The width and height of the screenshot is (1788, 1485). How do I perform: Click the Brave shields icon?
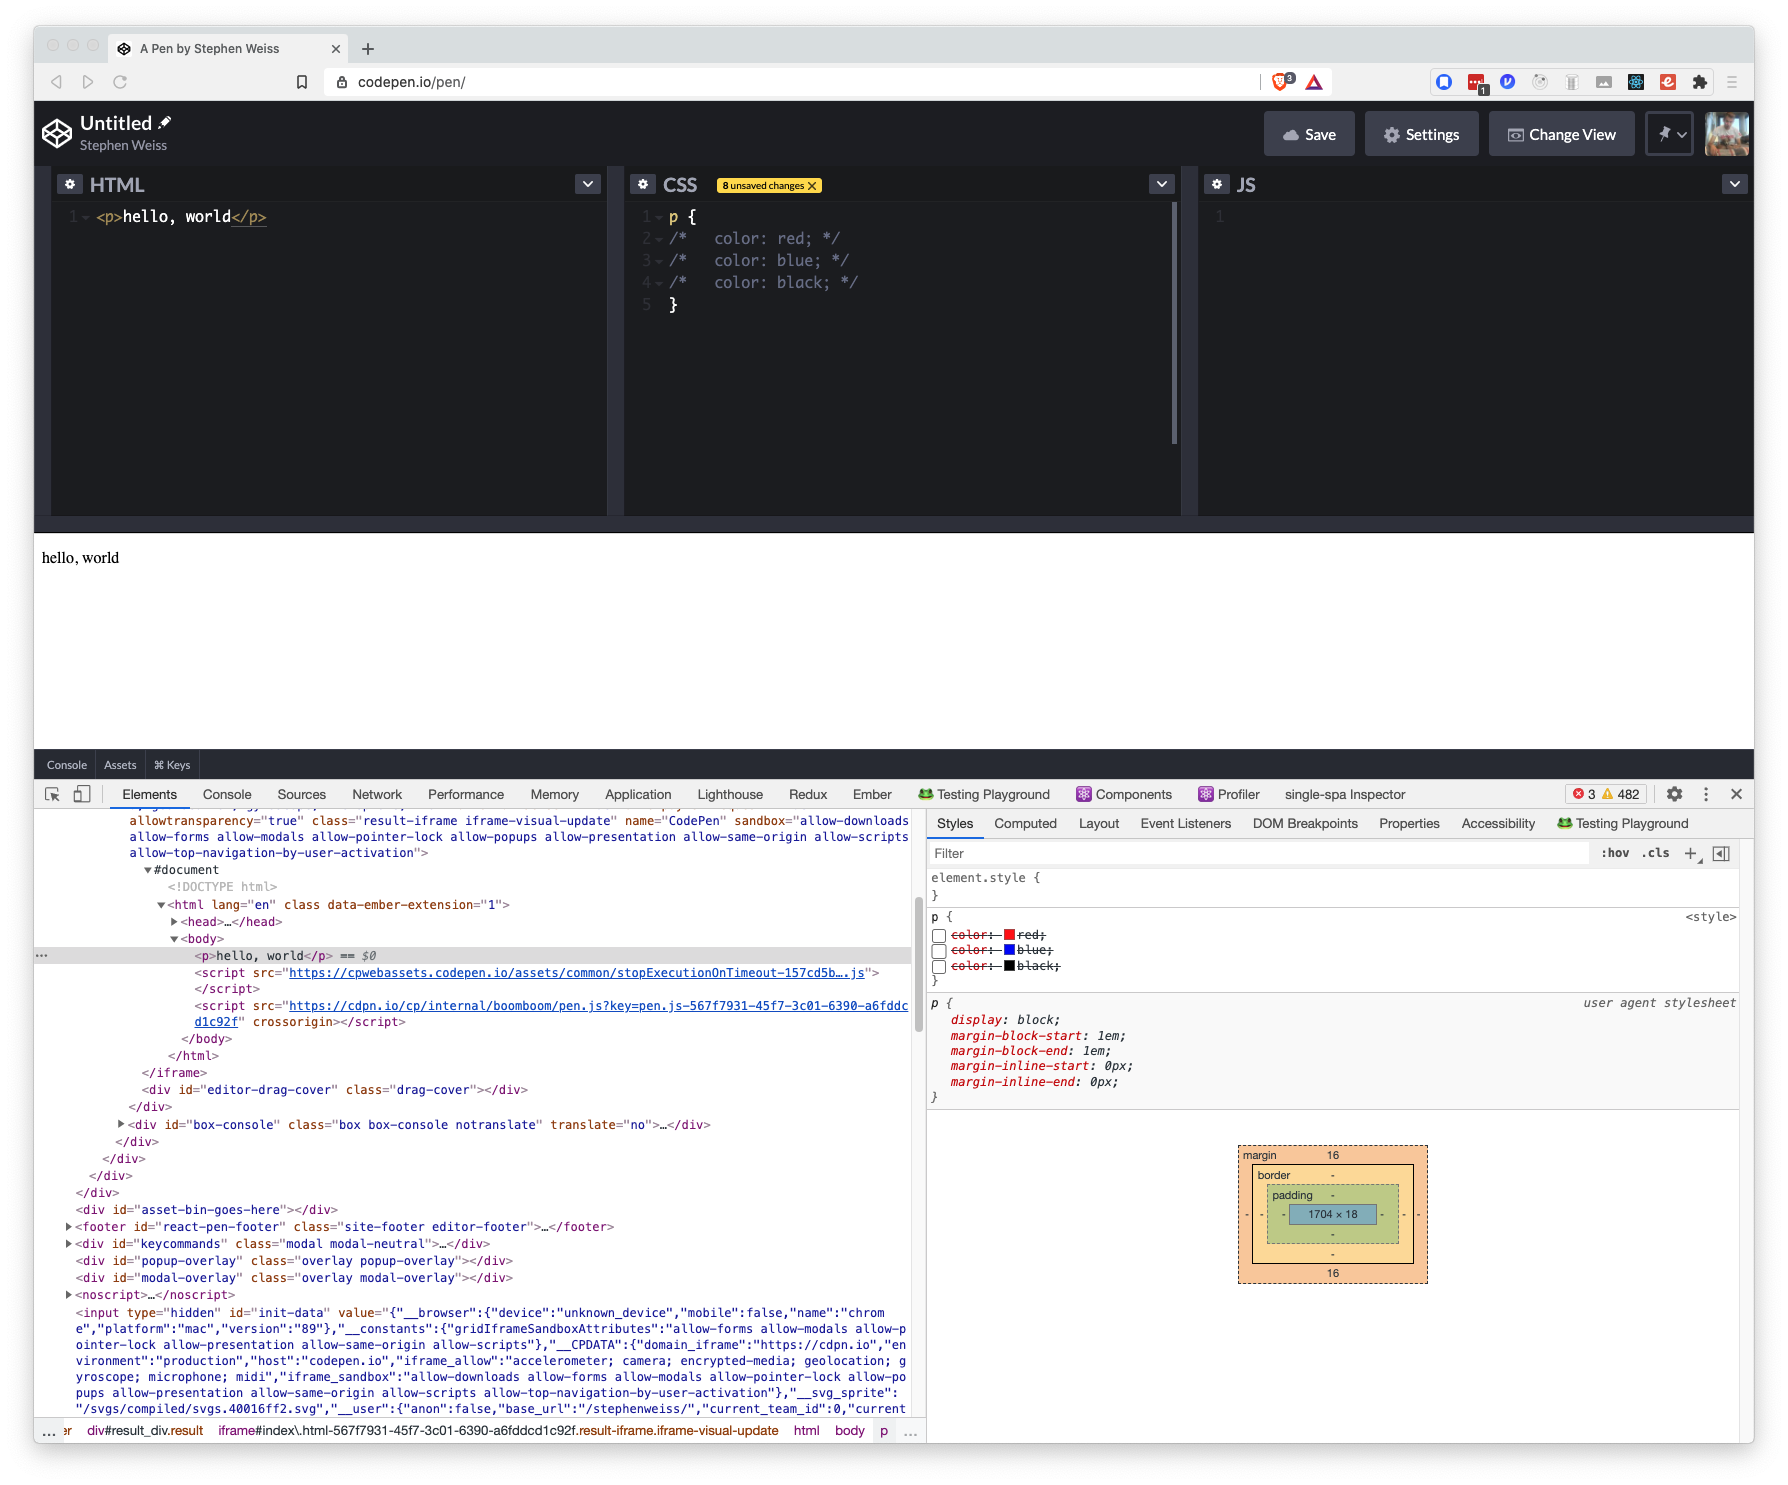point(1281,81)
